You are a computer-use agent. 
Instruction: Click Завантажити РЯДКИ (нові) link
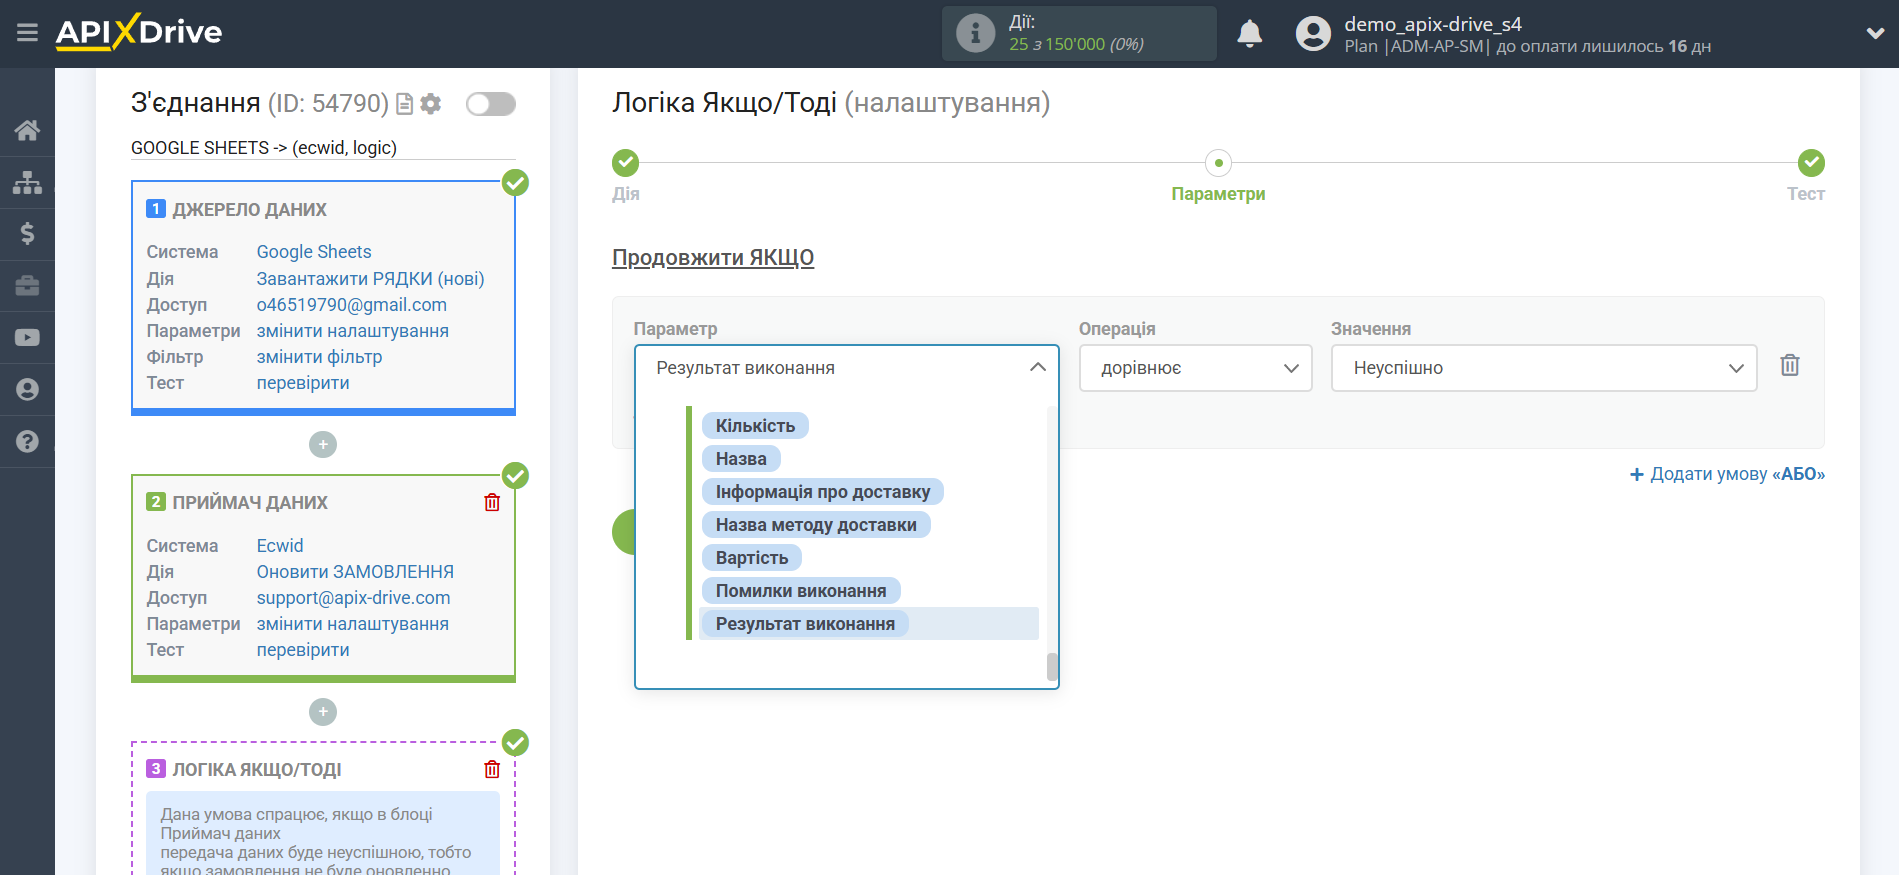pos(370,279)
